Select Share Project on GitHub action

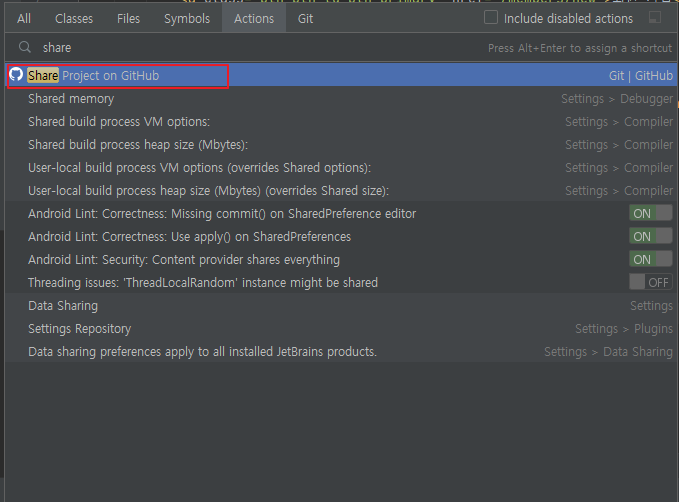click(x=340, y=75)
